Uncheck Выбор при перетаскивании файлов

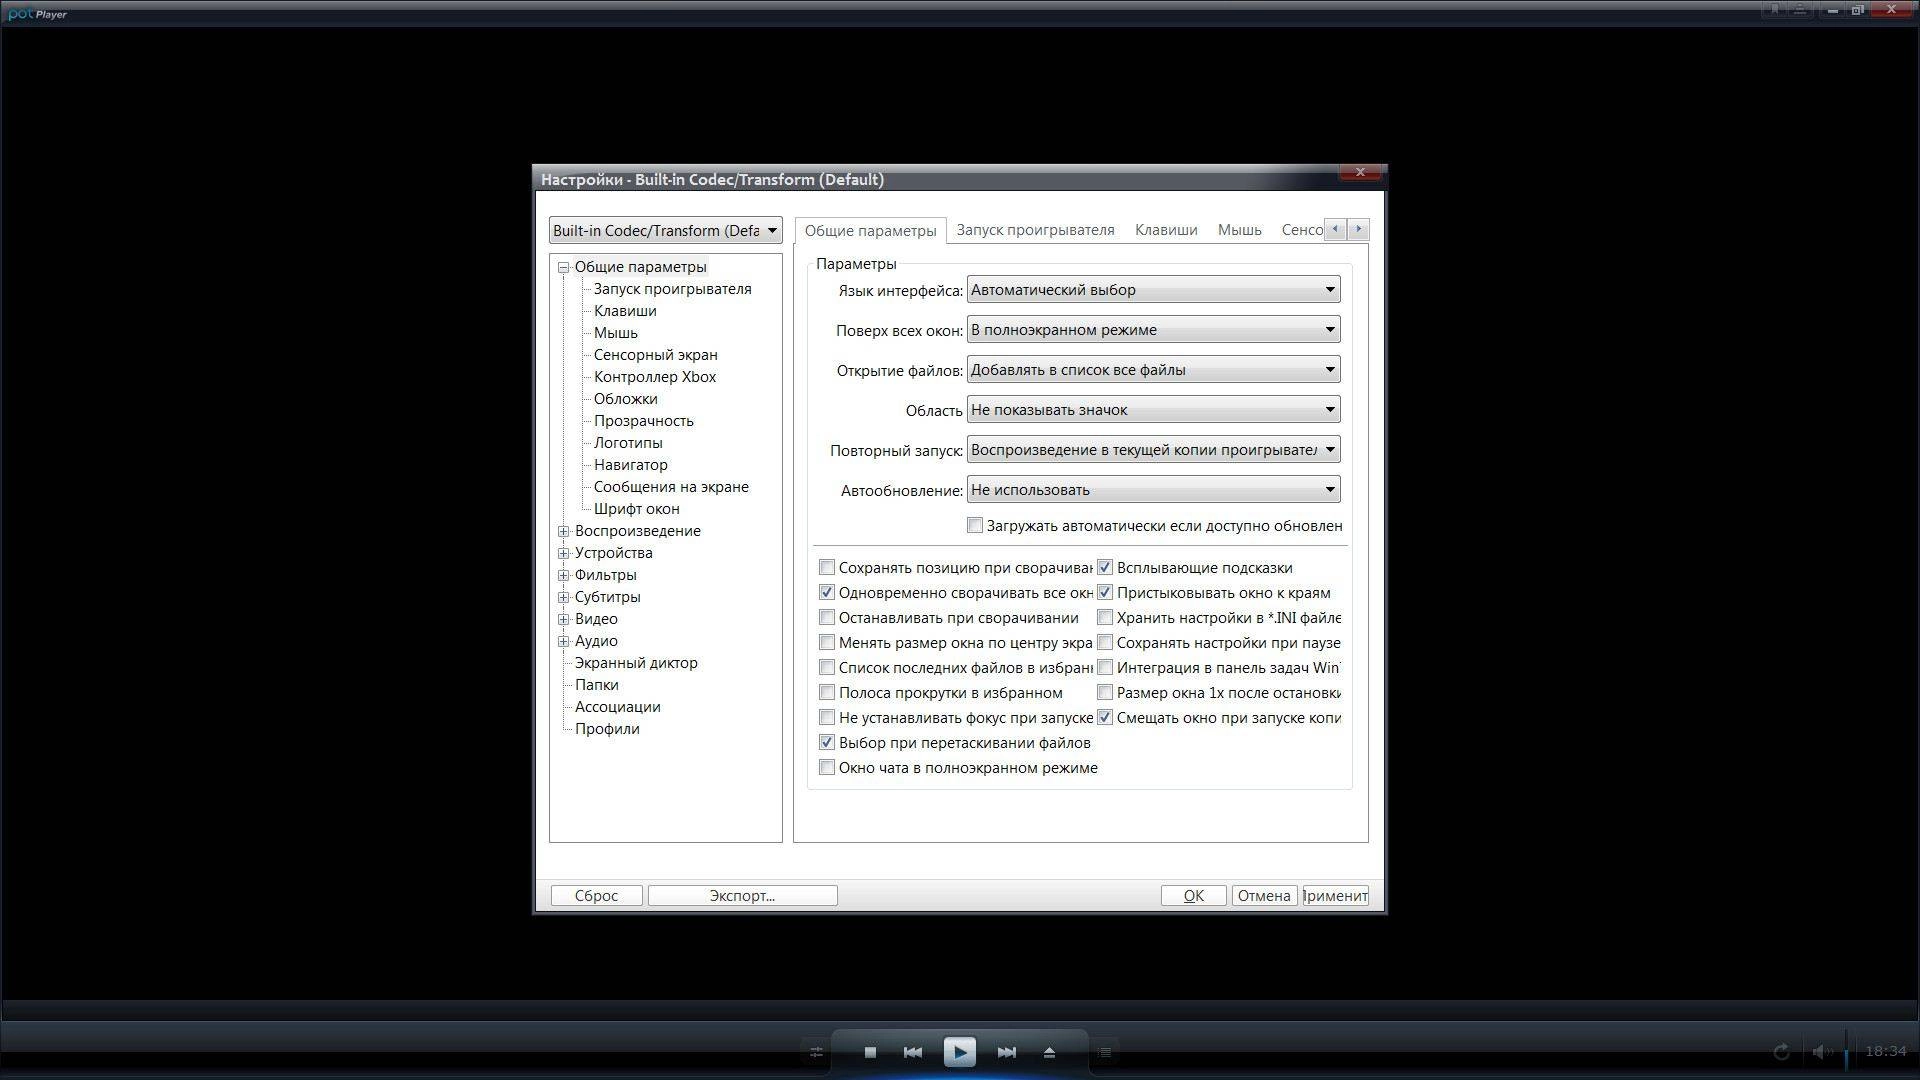(x=827, y=743)
